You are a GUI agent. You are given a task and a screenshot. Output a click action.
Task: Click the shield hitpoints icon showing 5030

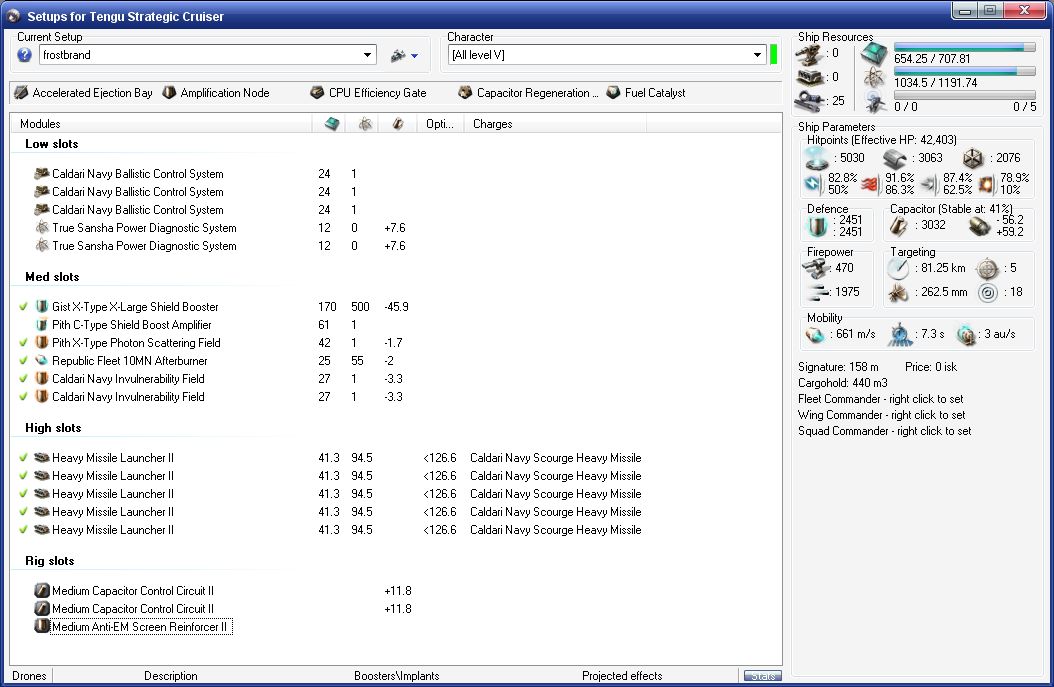pos(817,159)
